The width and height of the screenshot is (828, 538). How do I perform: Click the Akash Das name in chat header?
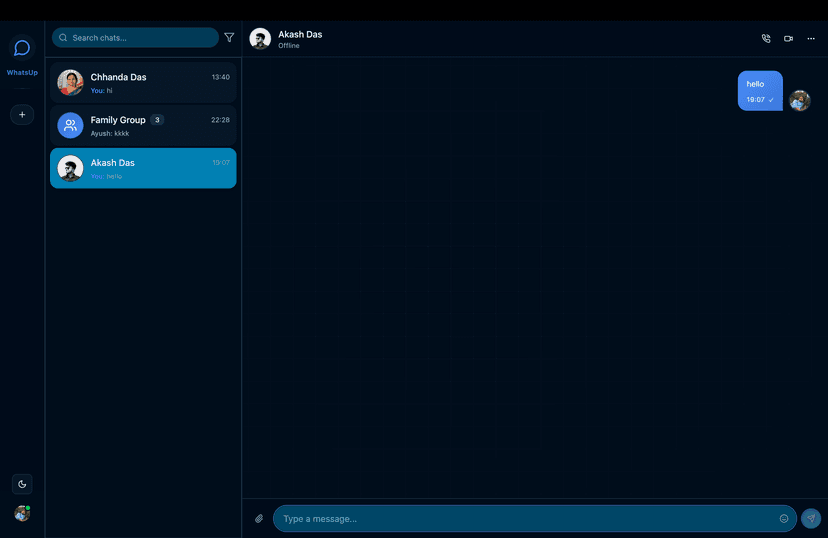300,34
